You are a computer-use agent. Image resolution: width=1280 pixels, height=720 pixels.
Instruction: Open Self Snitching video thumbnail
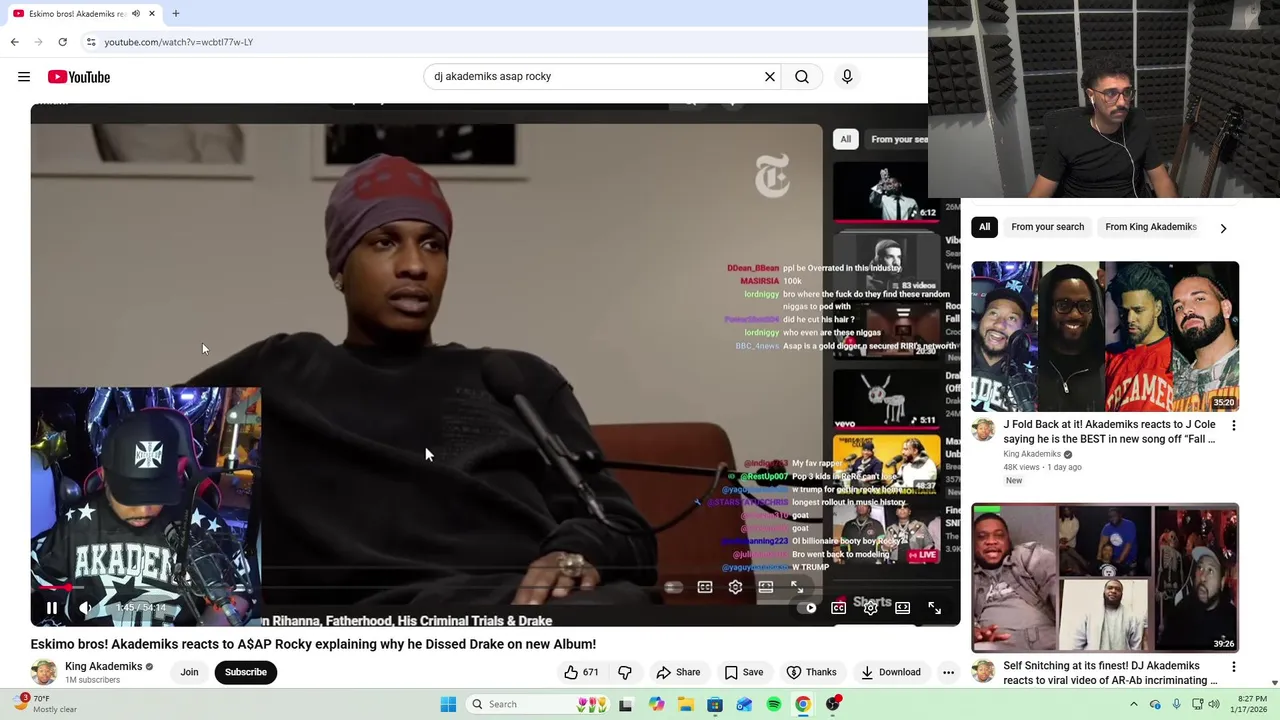(1105, 578)
